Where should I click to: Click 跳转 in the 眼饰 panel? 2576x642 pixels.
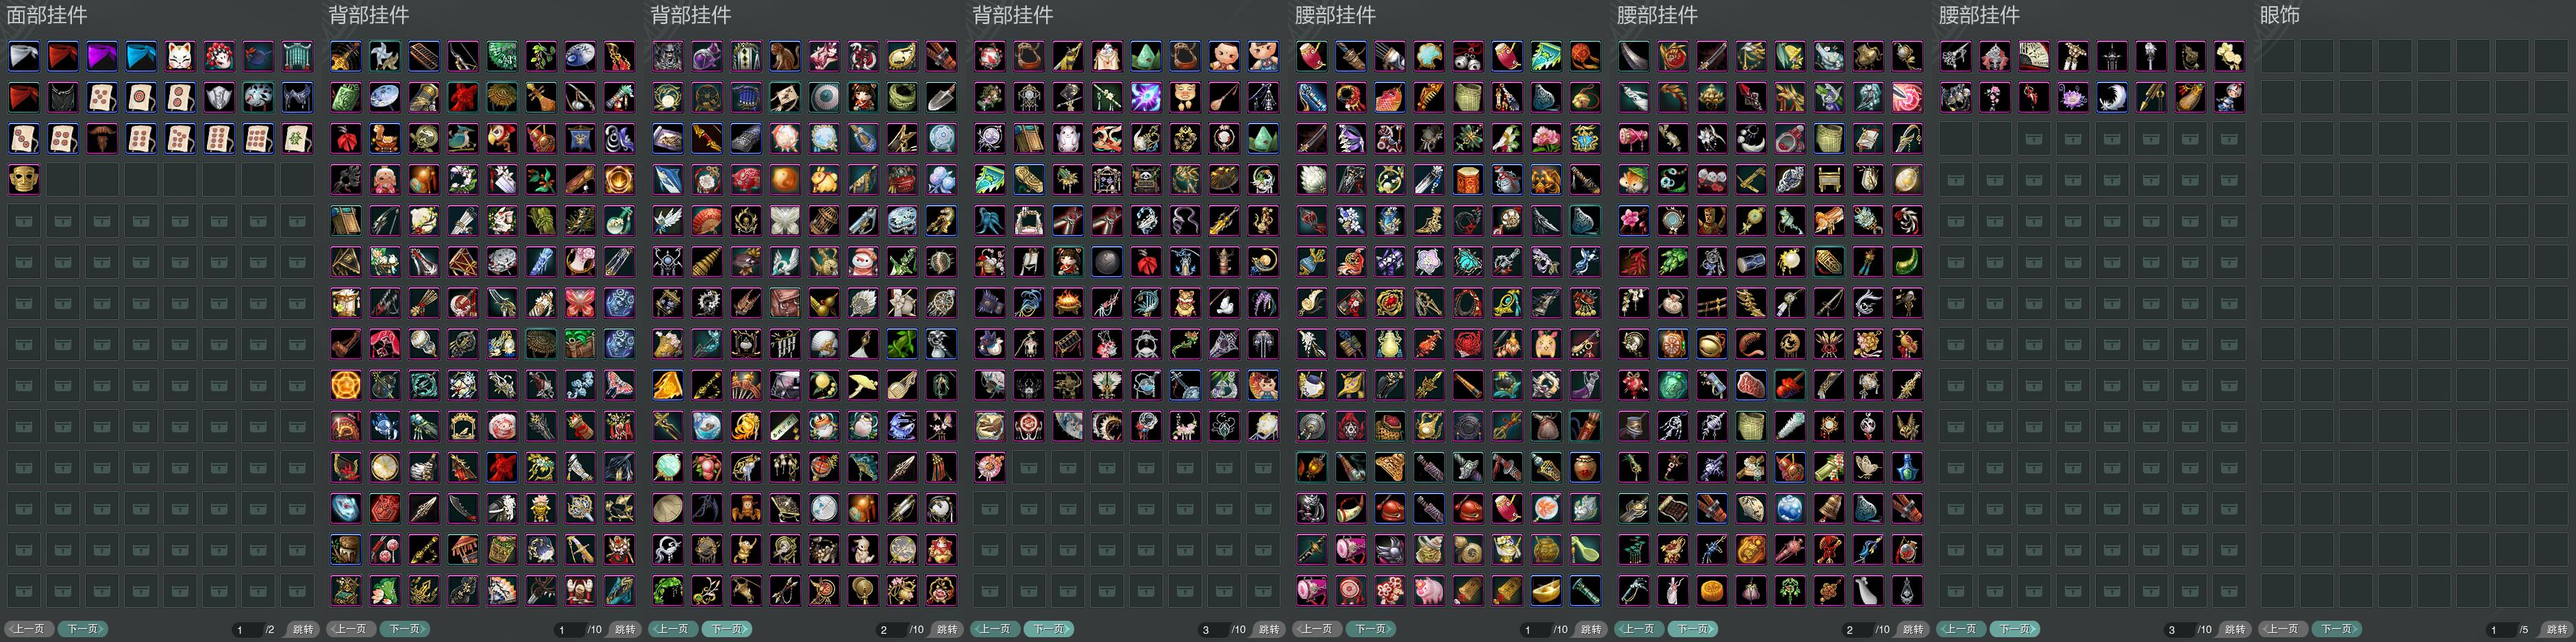tap(2556, 629)
